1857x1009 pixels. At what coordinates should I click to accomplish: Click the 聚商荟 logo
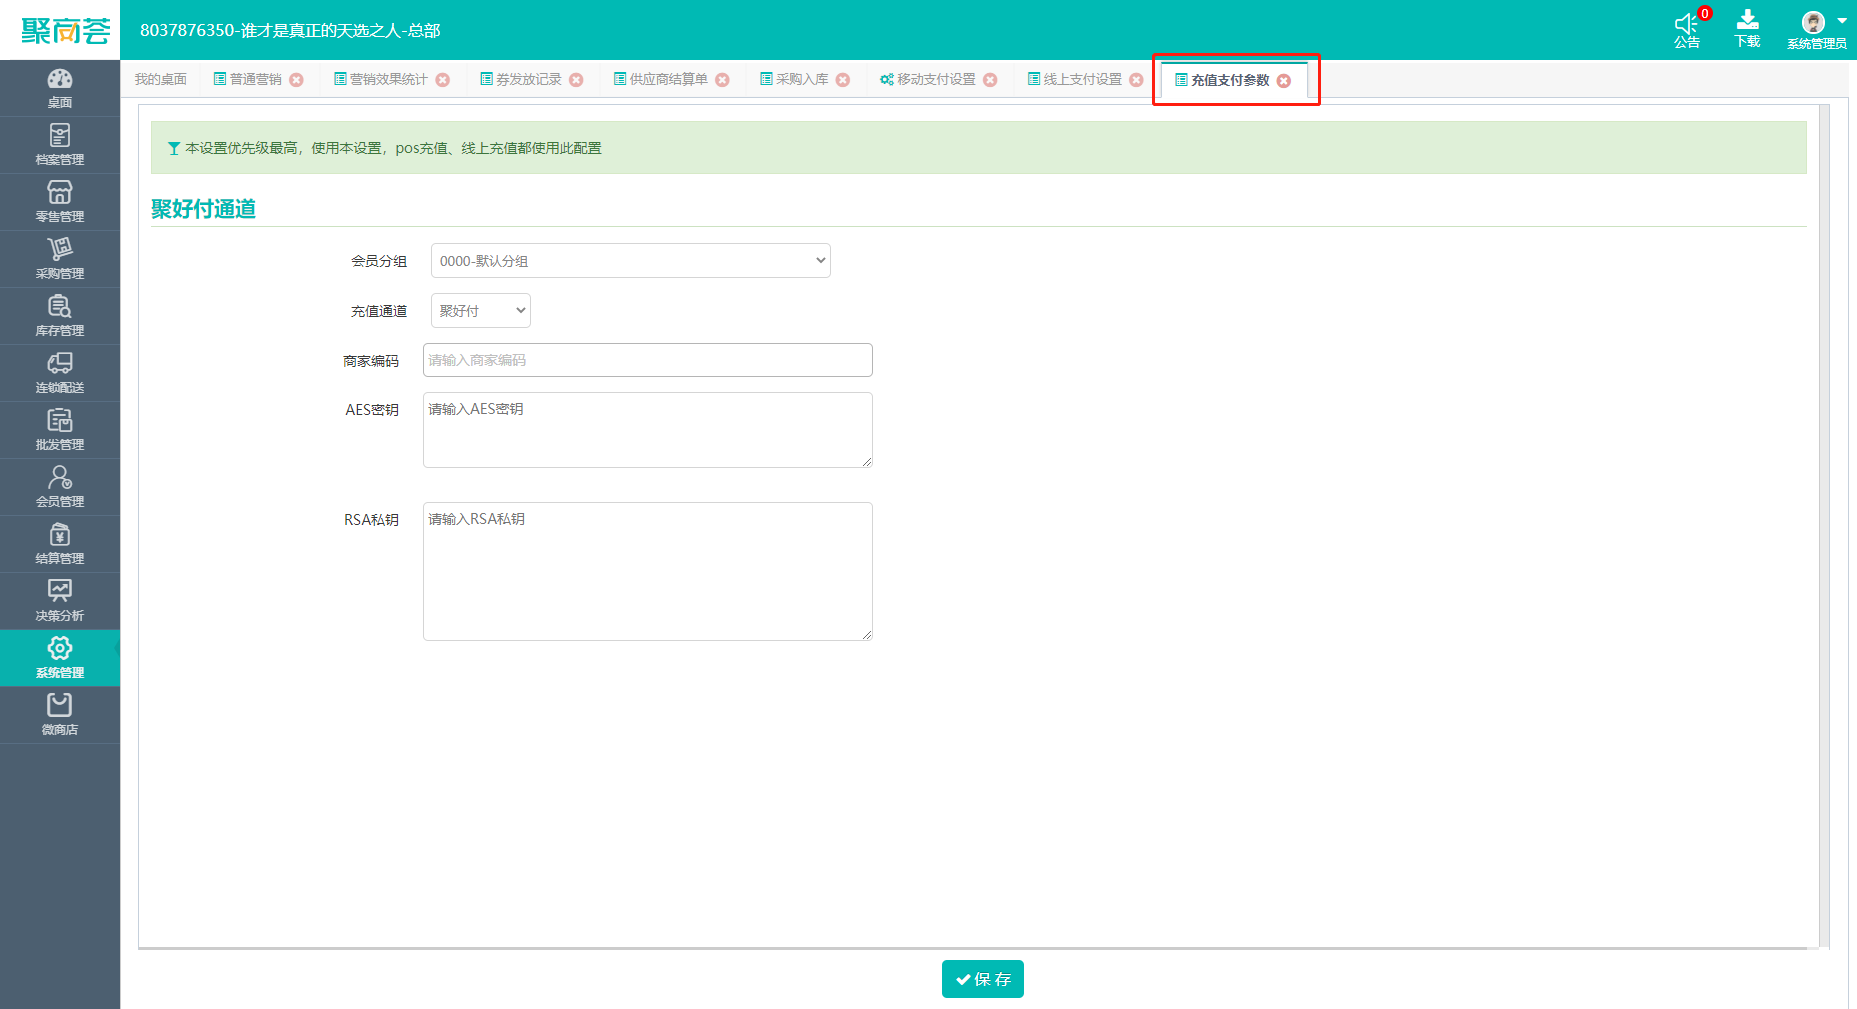pyautogui.click(x=65, y=31)
